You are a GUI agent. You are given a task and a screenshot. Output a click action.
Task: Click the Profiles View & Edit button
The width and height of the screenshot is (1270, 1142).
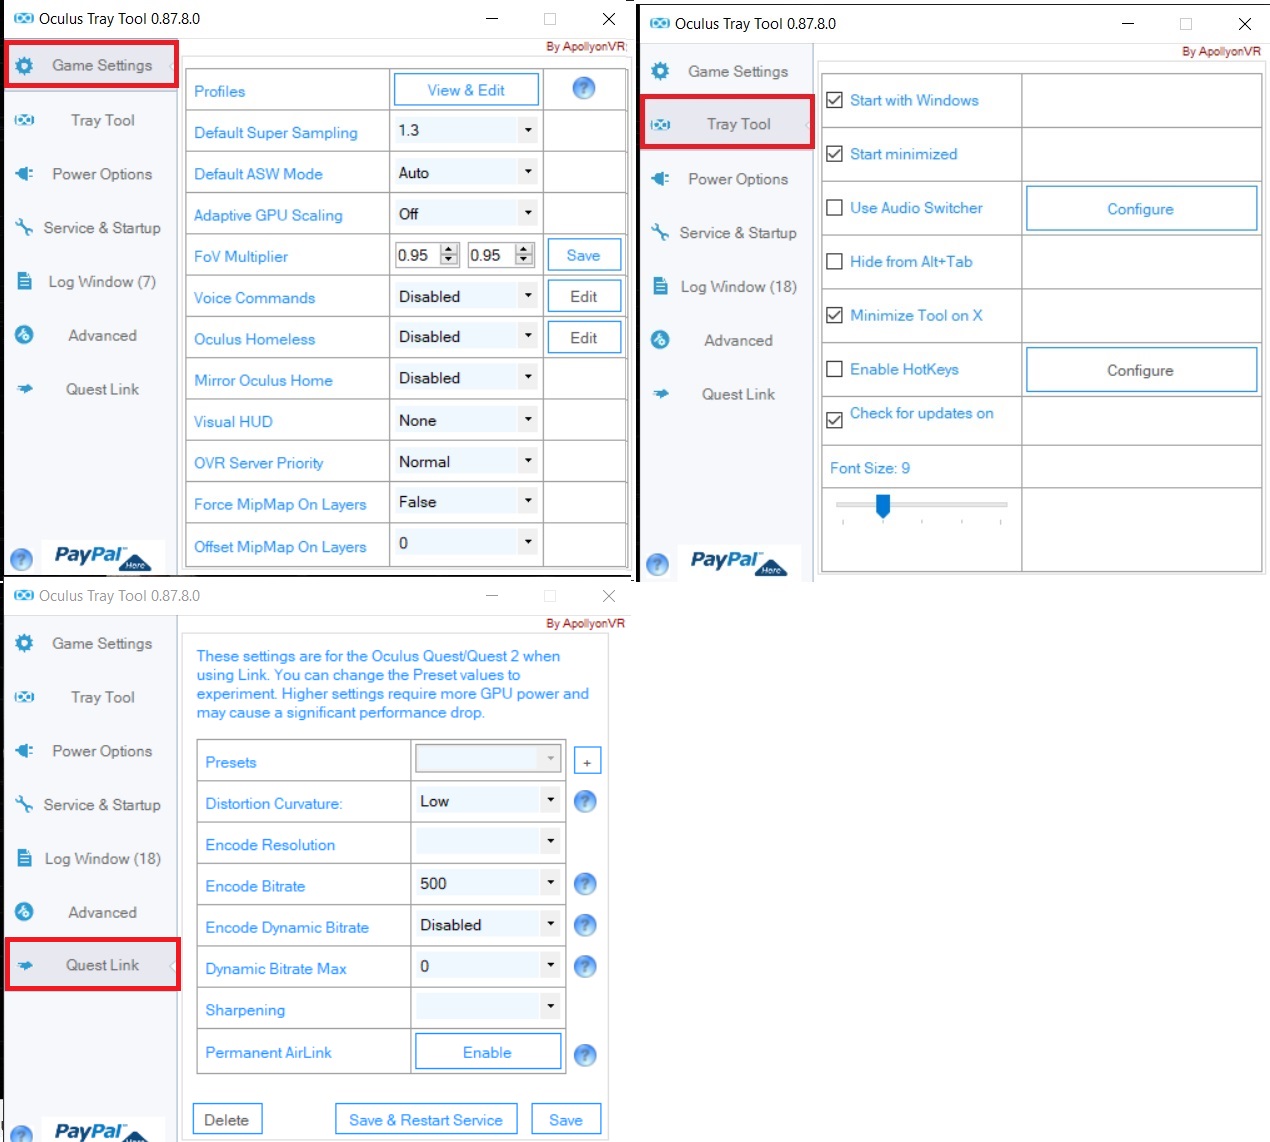click(466, 90)
